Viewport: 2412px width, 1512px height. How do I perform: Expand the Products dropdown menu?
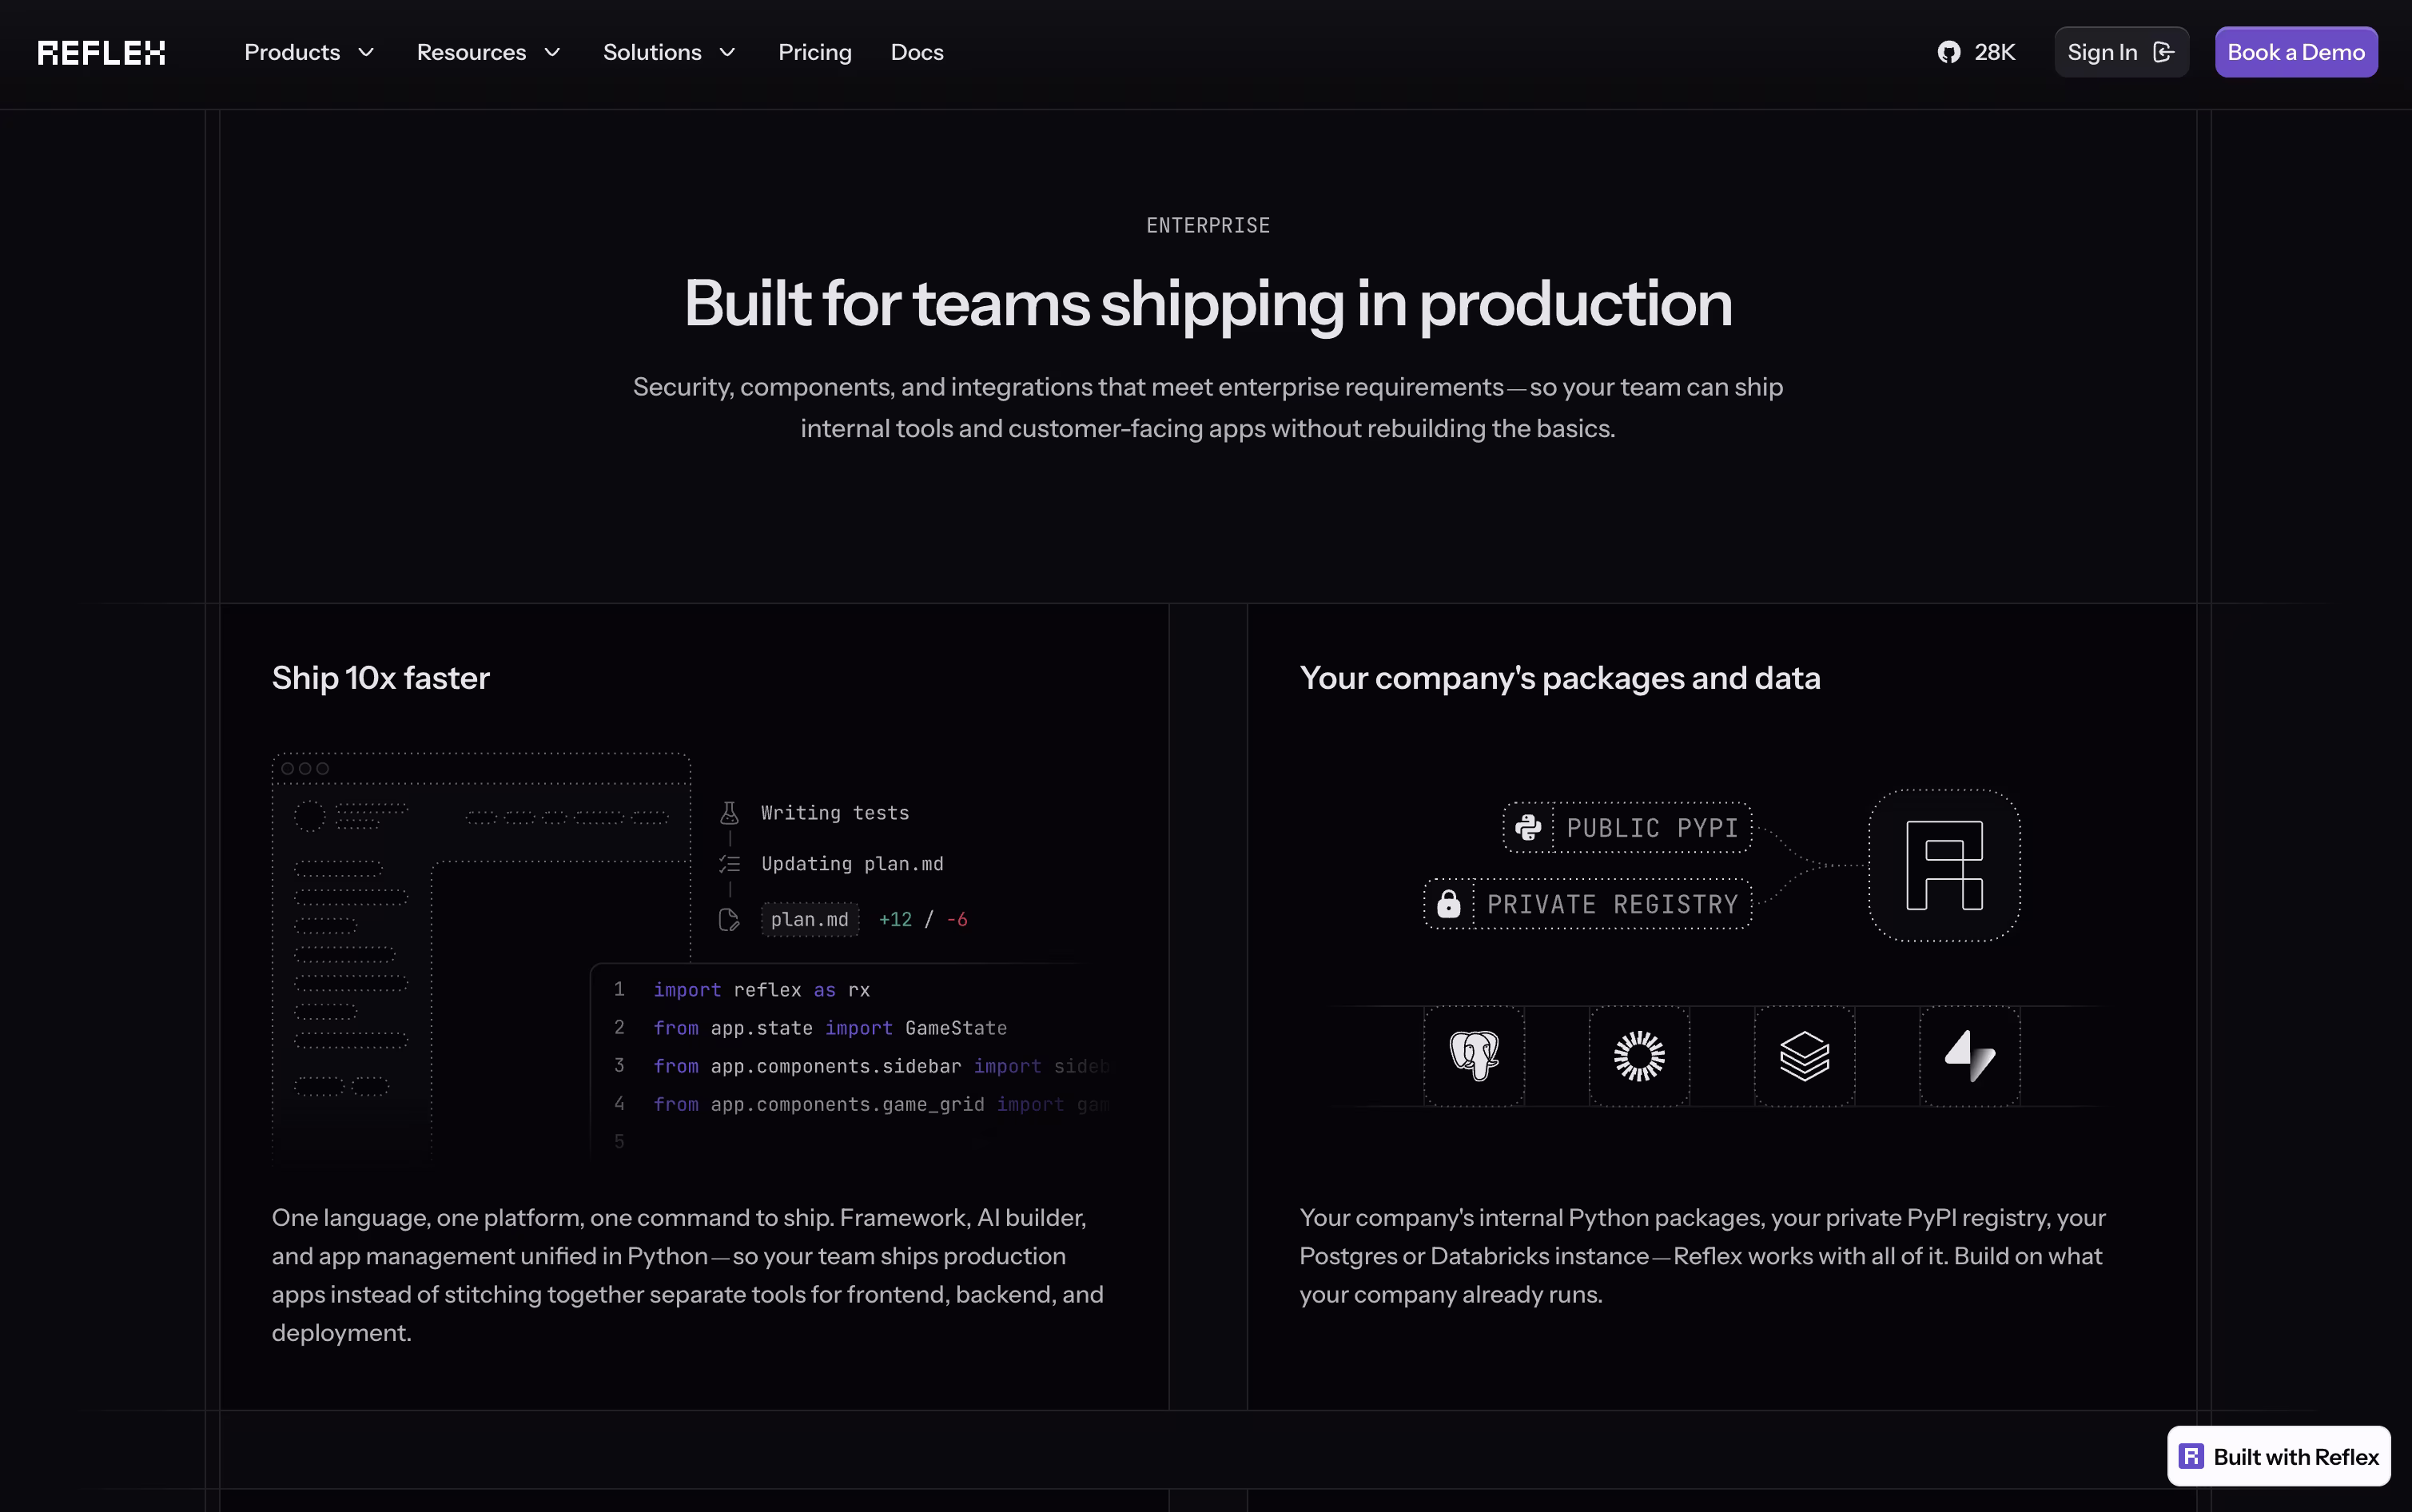coord(310,52)
